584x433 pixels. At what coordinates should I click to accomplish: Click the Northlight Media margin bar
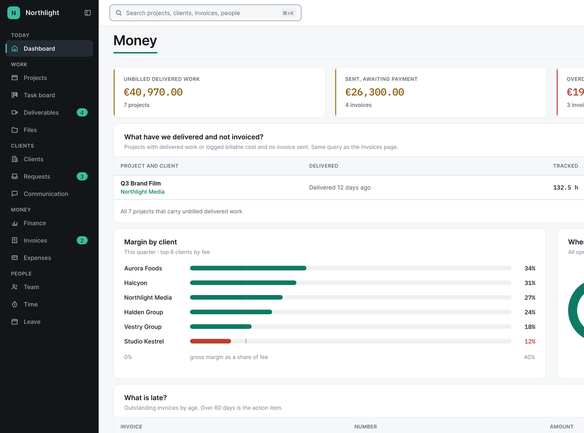(x=236, y=297)
